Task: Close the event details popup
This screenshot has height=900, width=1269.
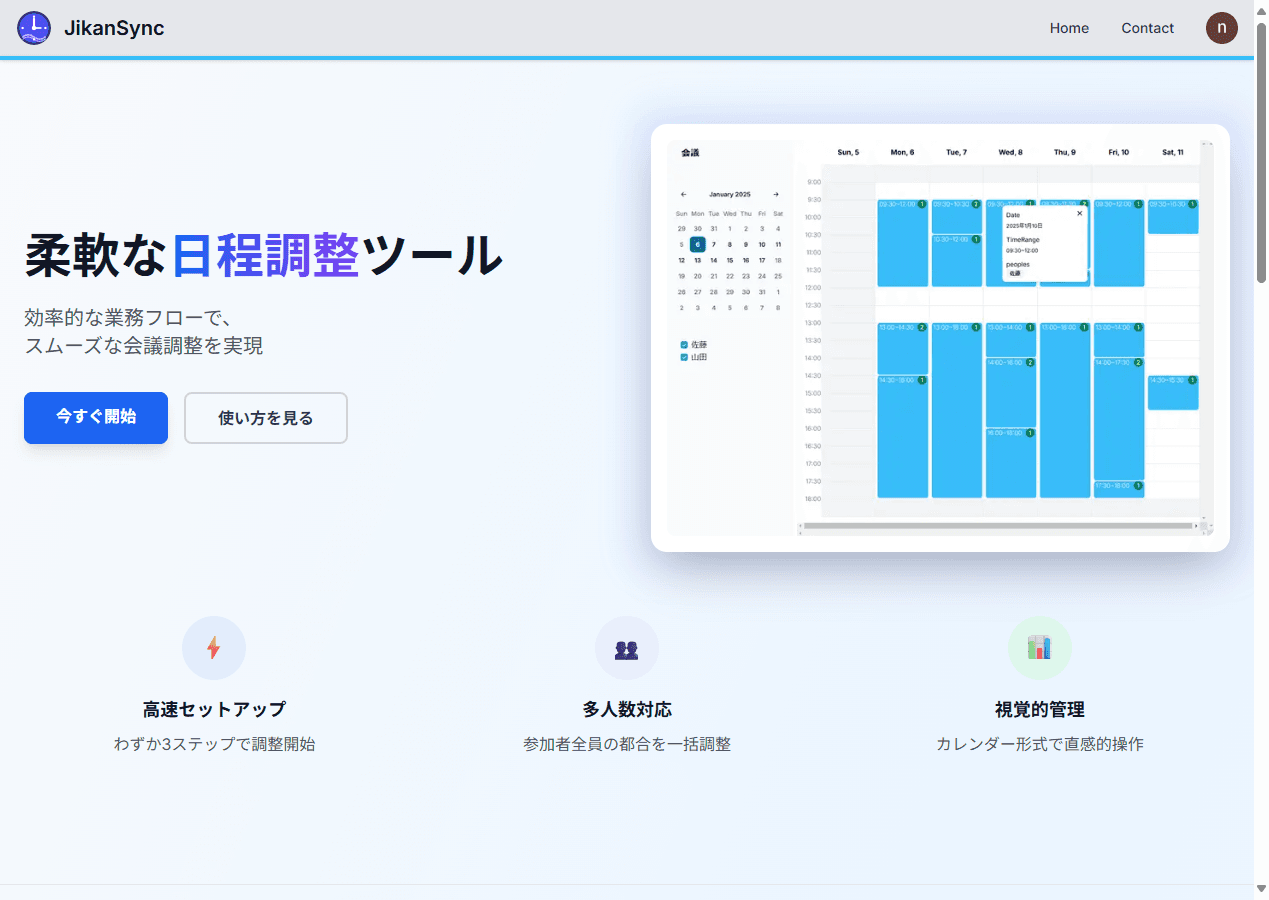Action: (x=1079, y=213)
